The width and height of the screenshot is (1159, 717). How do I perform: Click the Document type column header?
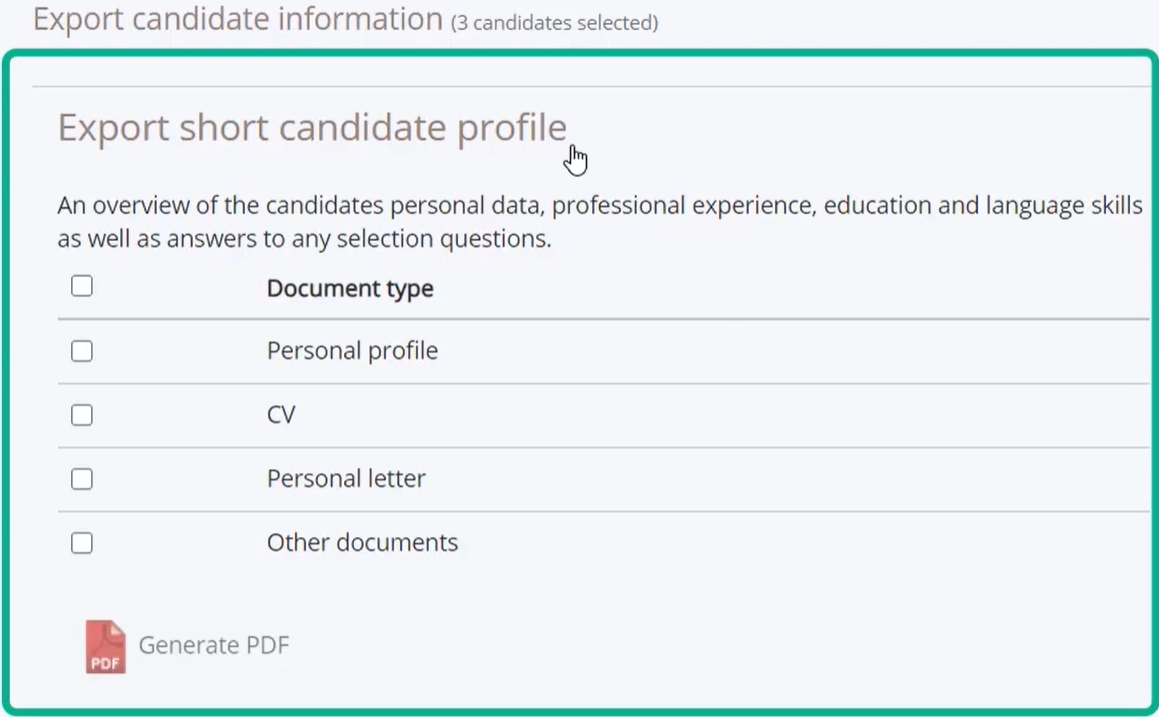pyautogui.click(x=350, y=288)
